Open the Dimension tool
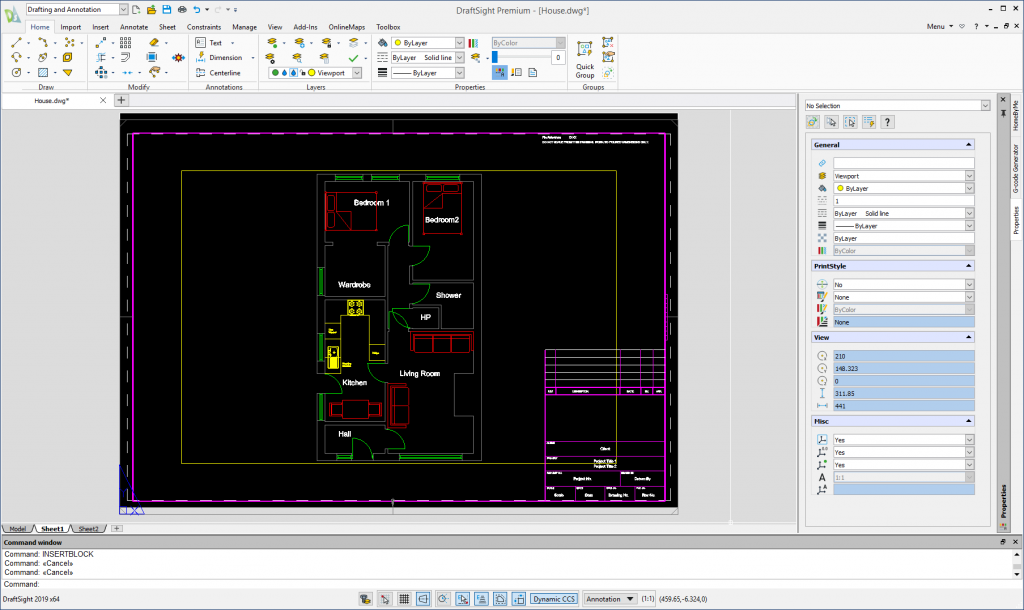 tap(213, 57)
